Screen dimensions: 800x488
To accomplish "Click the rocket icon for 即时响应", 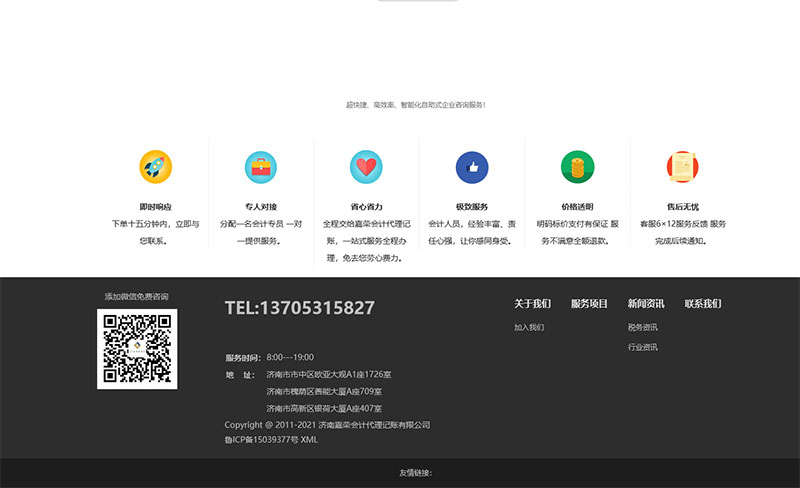I will (x=155, y=166).
